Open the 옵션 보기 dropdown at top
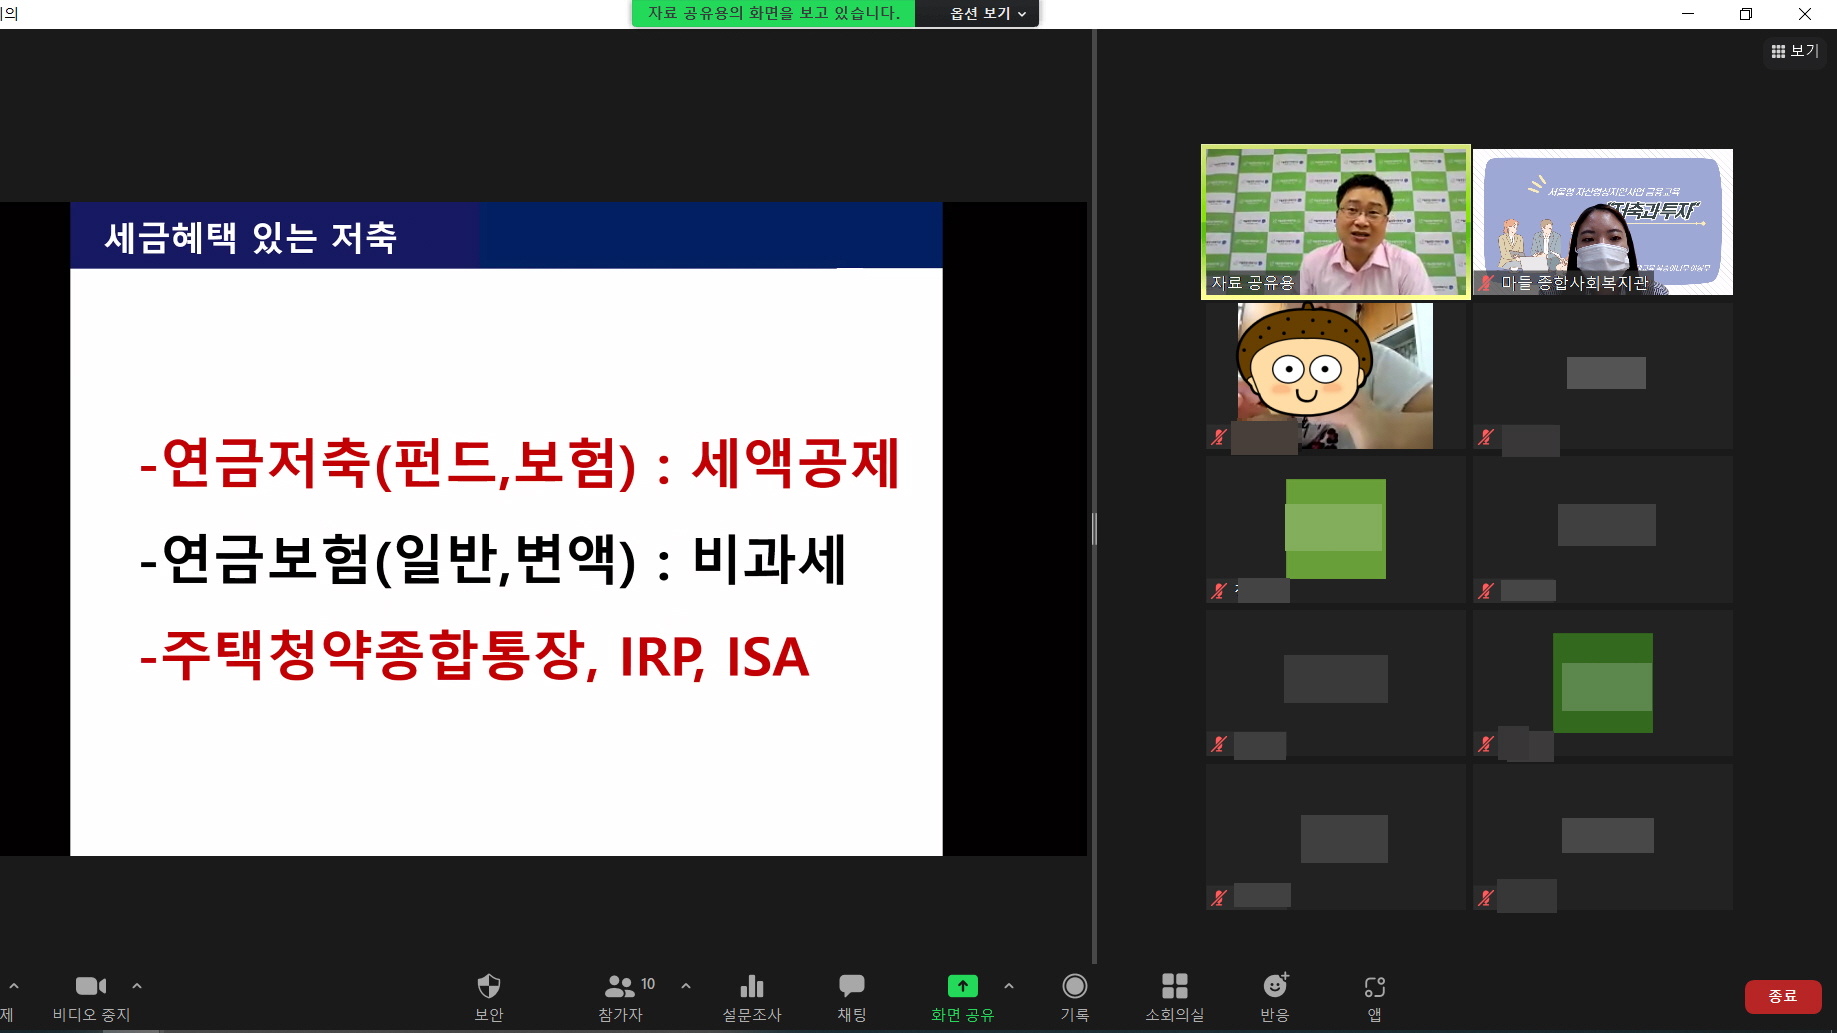 coord(987,14)
